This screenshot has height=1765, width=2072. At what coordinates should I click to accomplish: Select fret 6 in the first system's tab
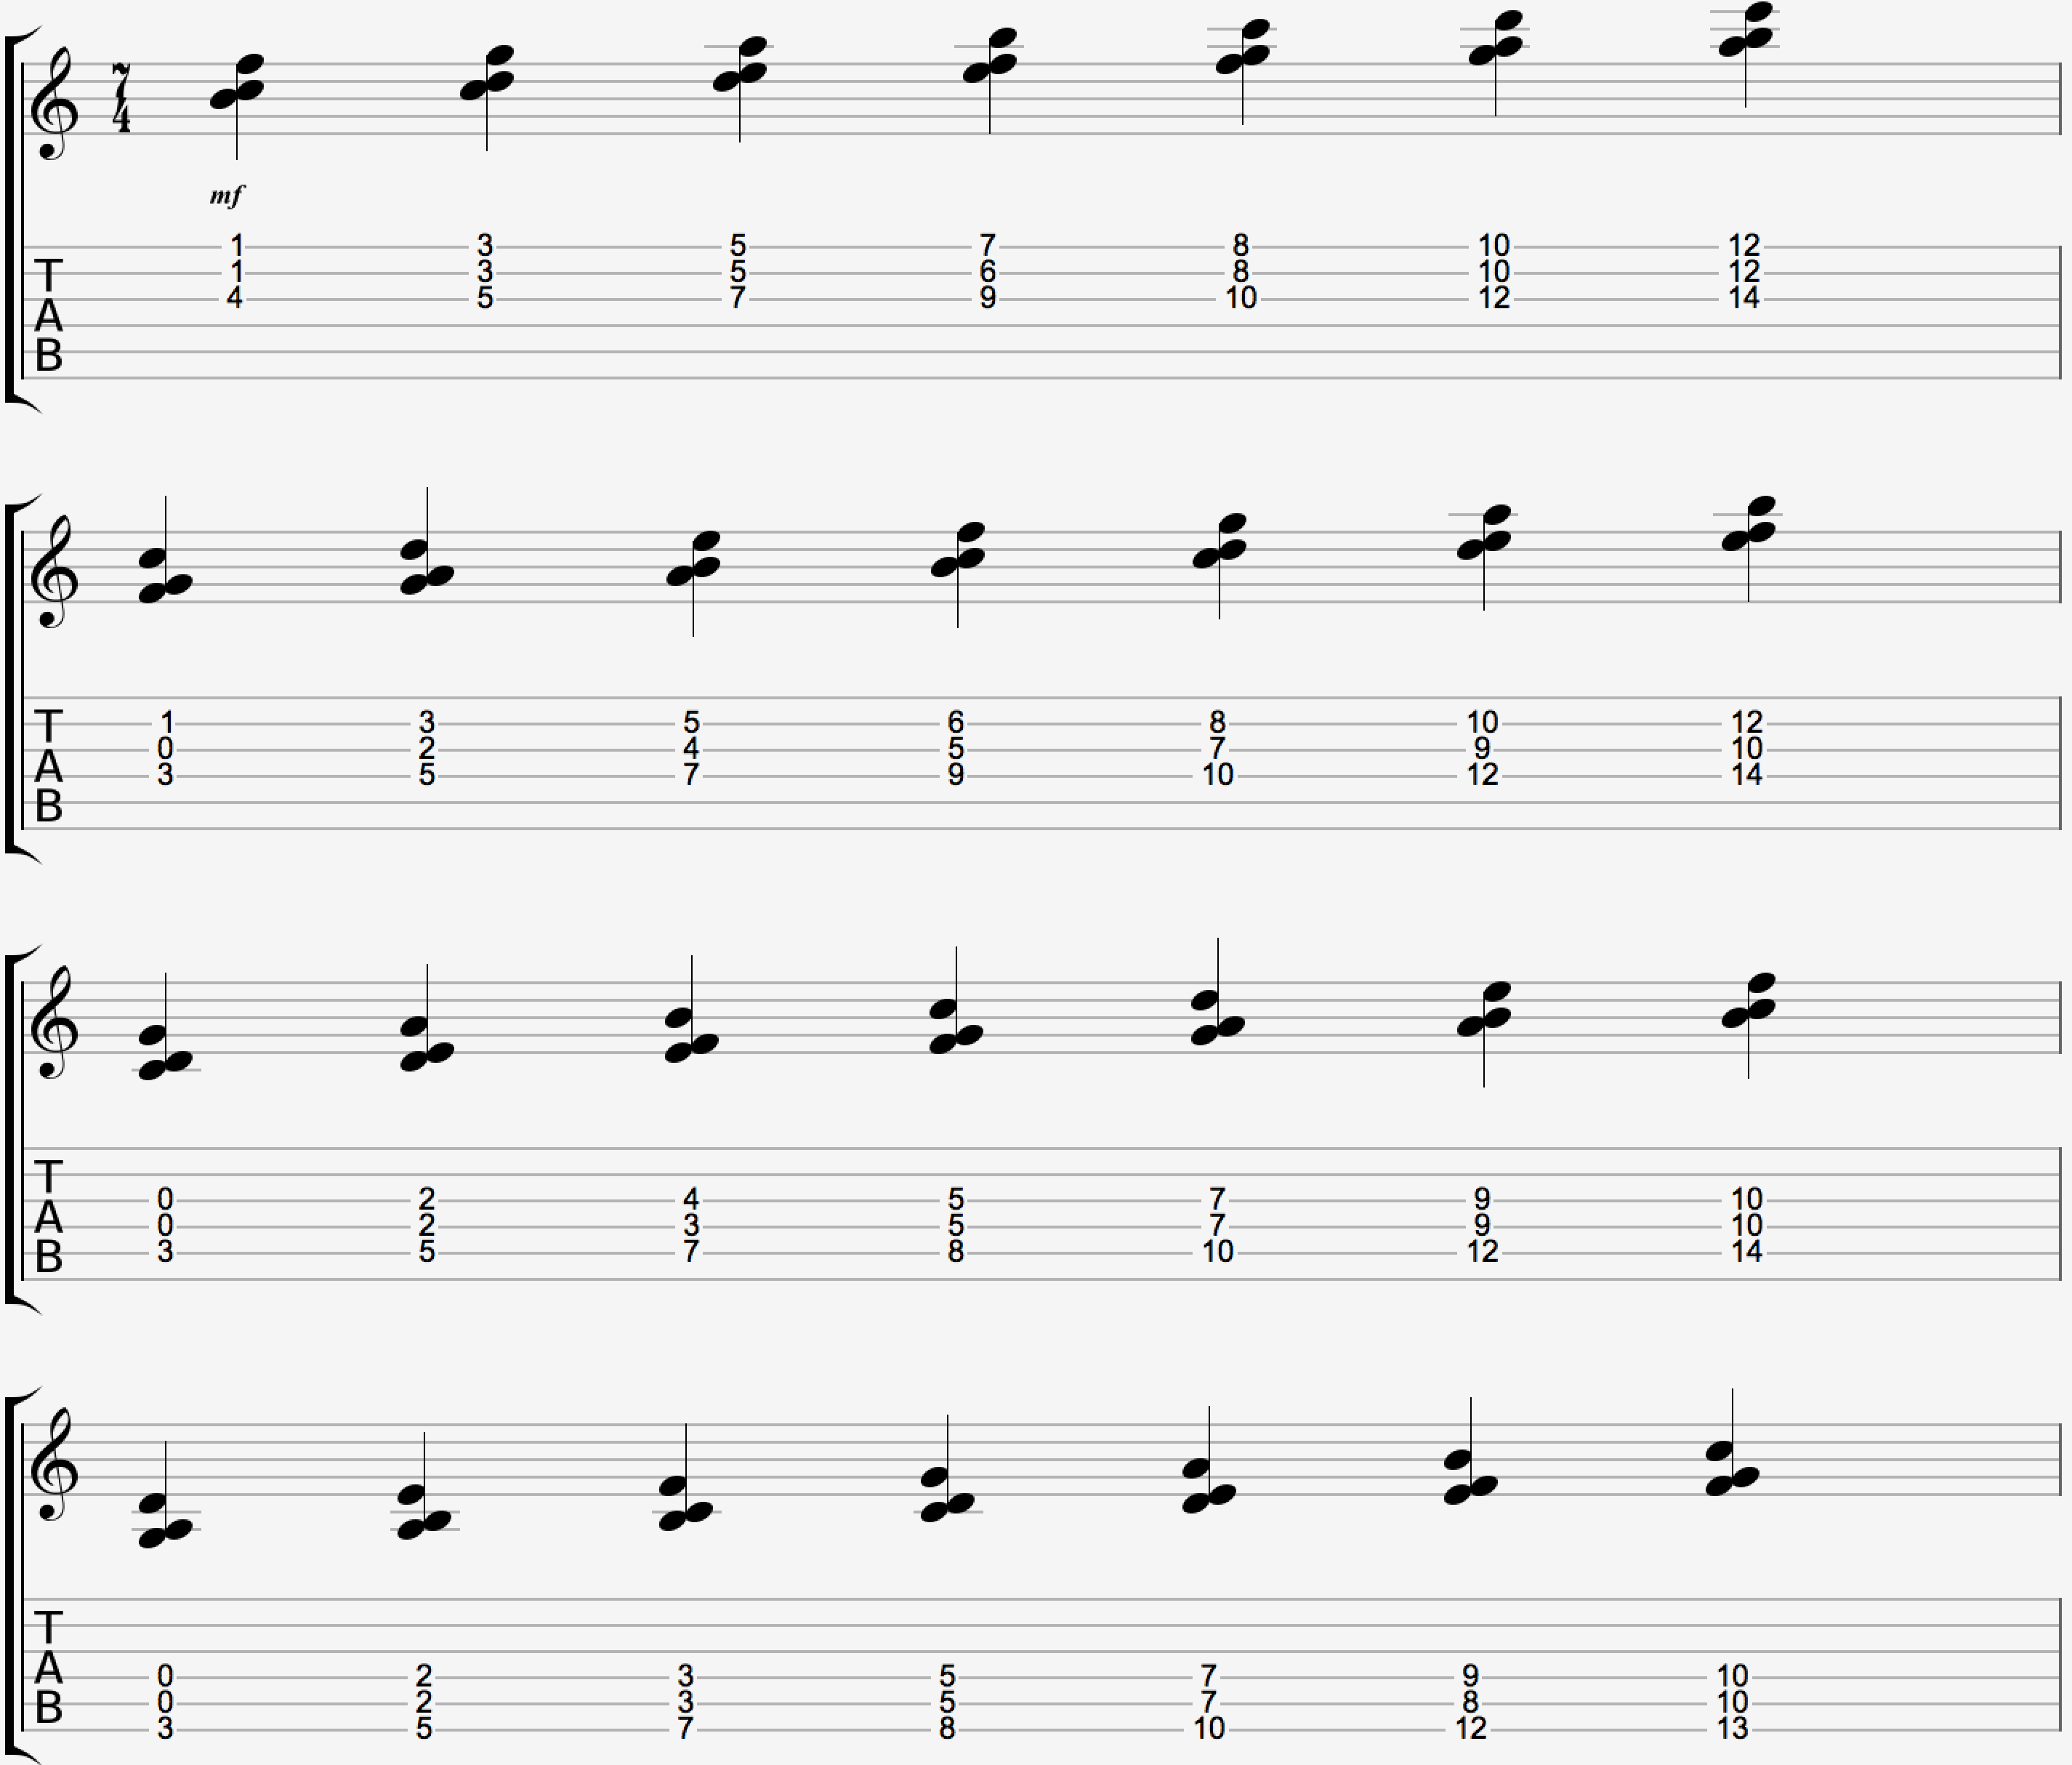click(988, 272)
